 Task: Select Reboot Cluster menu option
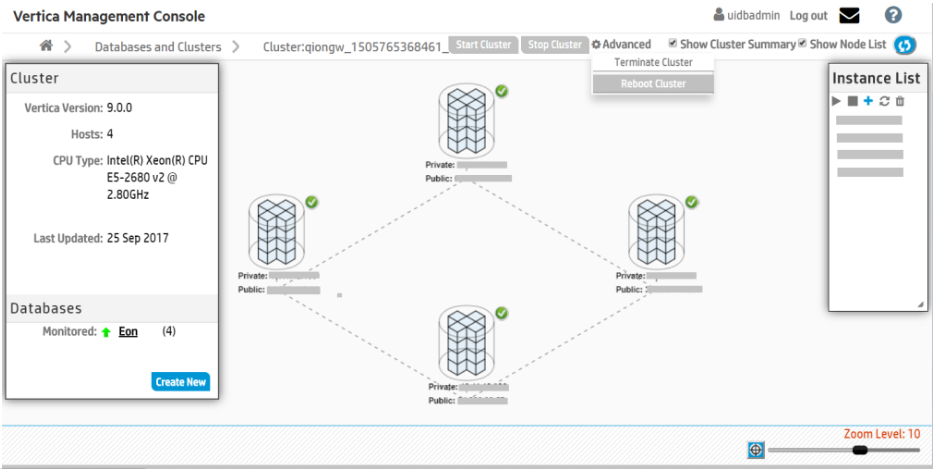tap(652, 84)
